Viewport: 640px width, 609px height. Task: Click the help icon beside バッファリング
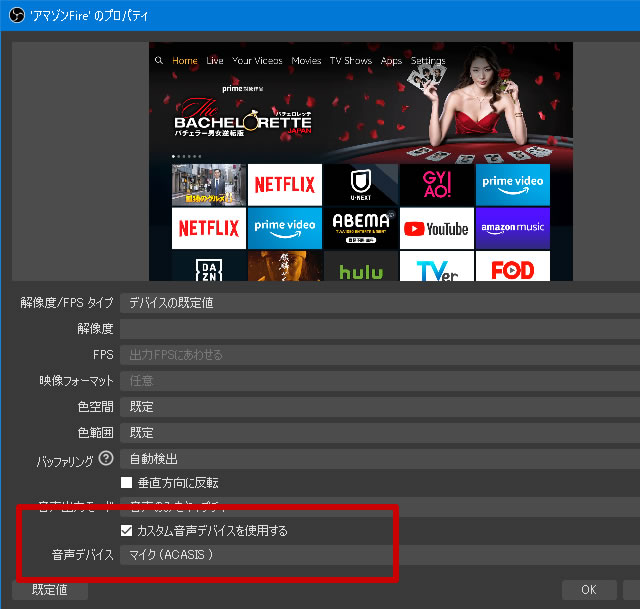(x=104, y=459)
